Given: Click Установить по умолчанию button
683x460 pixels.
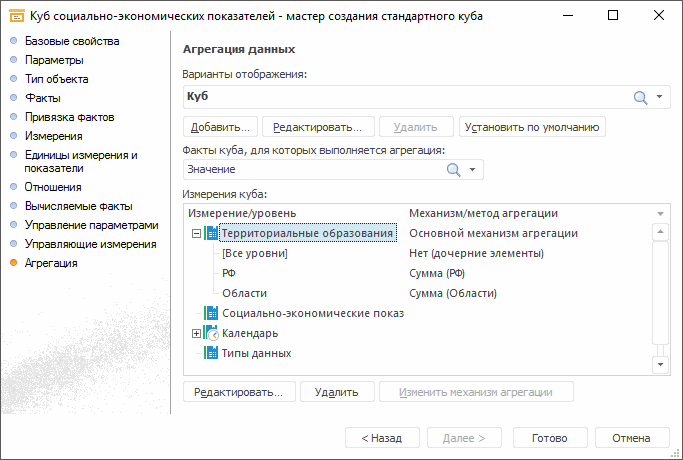Looking at the screenshot, I should tap(532, 127).
